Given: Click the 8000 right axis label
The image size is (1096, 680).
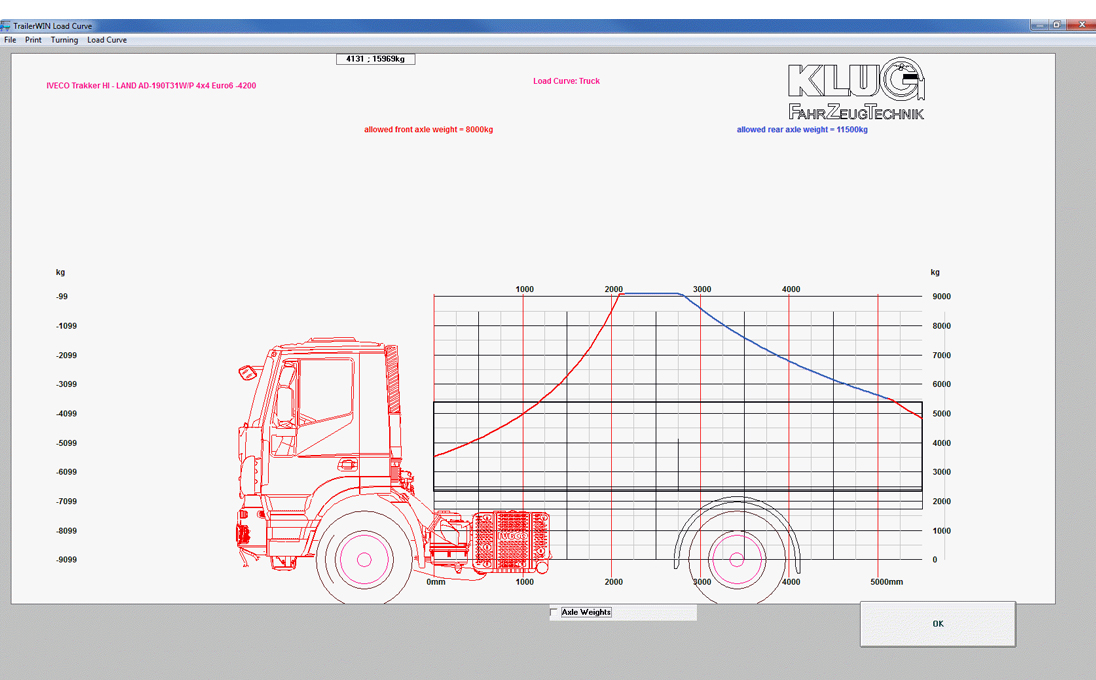Looking at the screenshot, I should (942, 326).
